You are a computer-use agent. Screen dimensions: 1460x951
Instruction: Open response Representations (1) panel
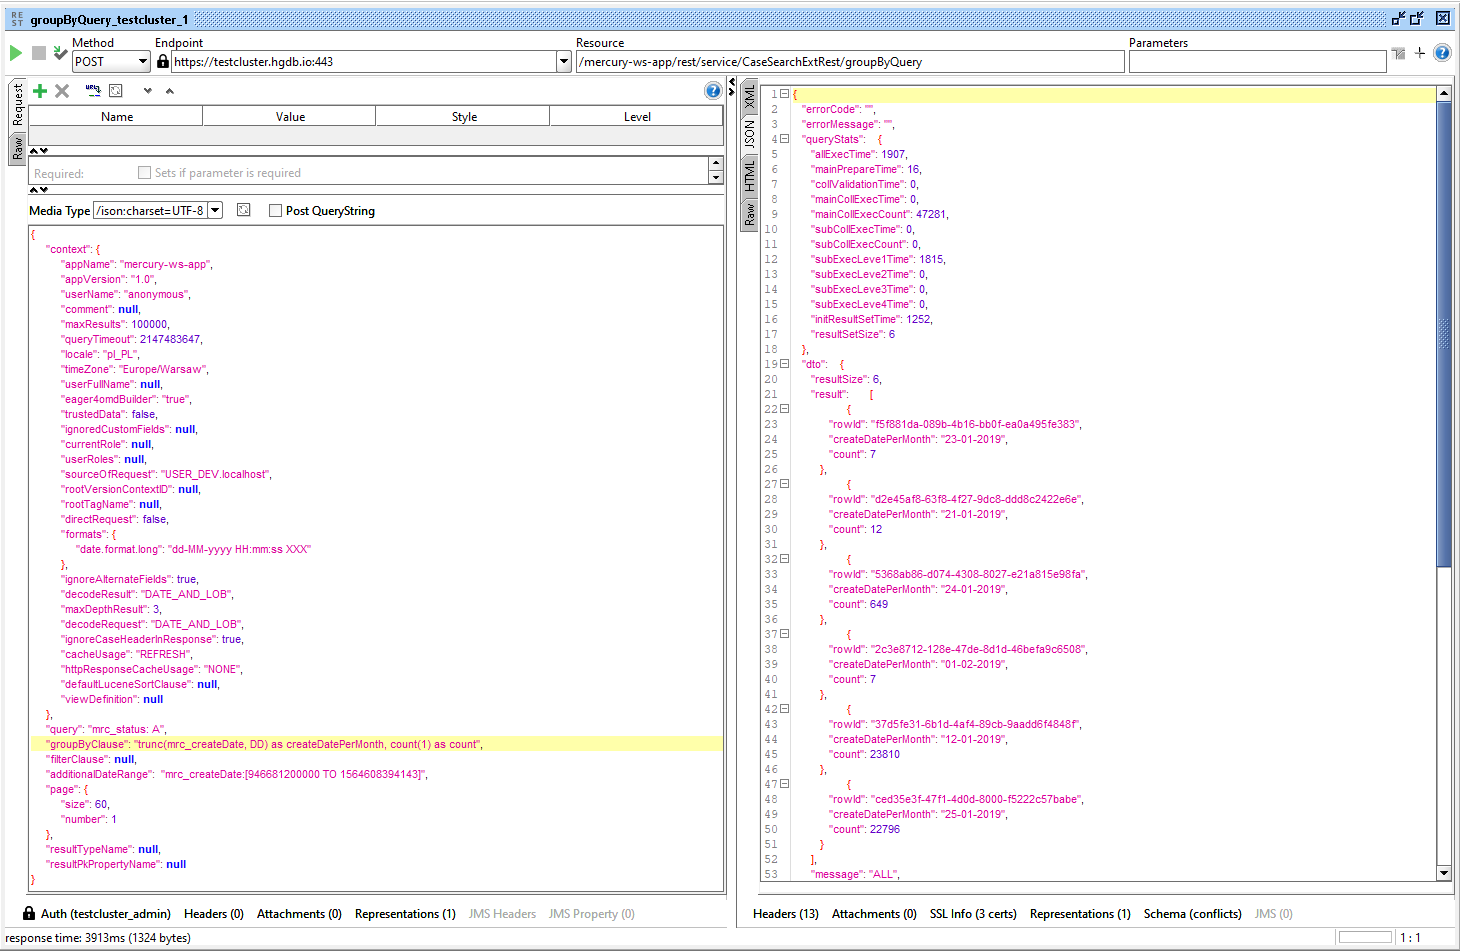(1080, 914)
